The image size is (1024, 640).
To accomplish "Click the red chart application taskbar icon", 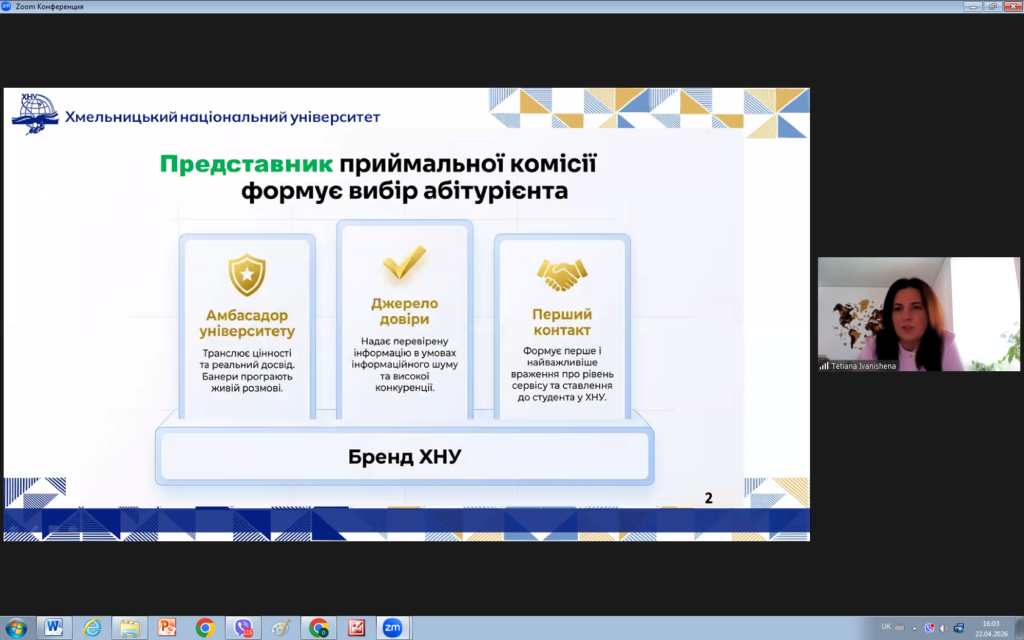I will click(356, 628).
